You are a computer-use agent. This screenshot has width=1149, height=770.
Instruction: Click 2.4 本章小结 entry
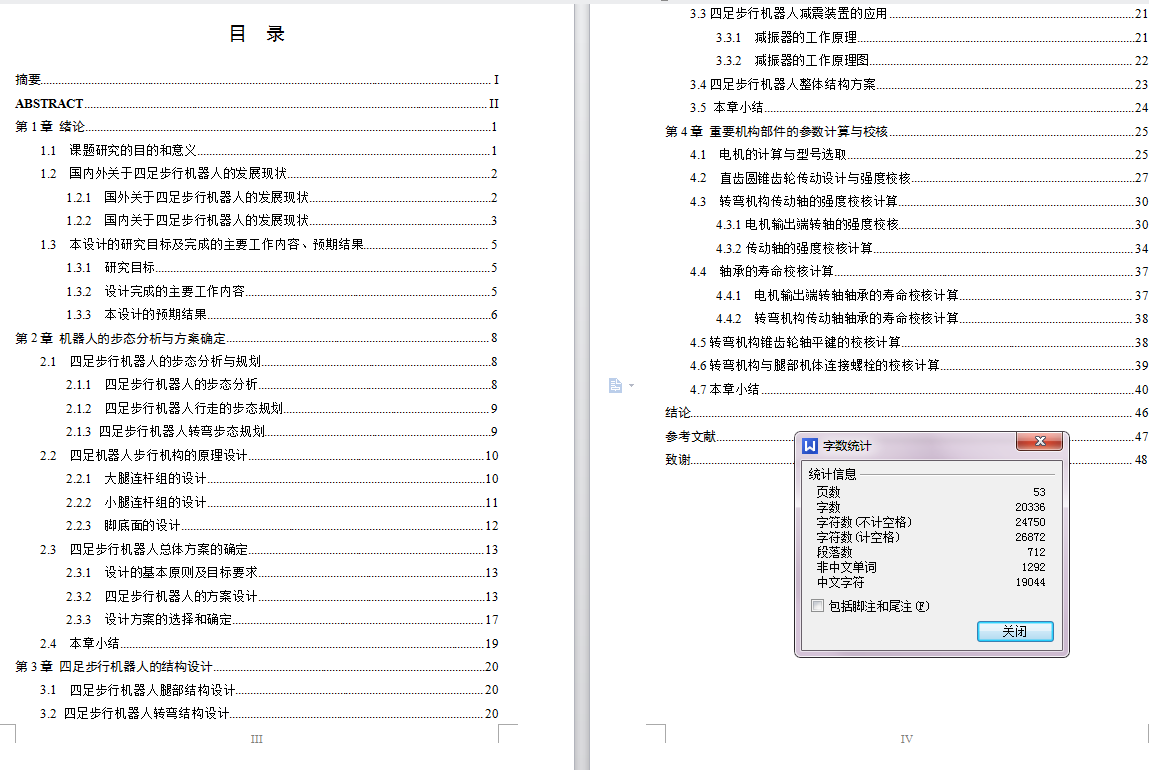click(269, 643)
